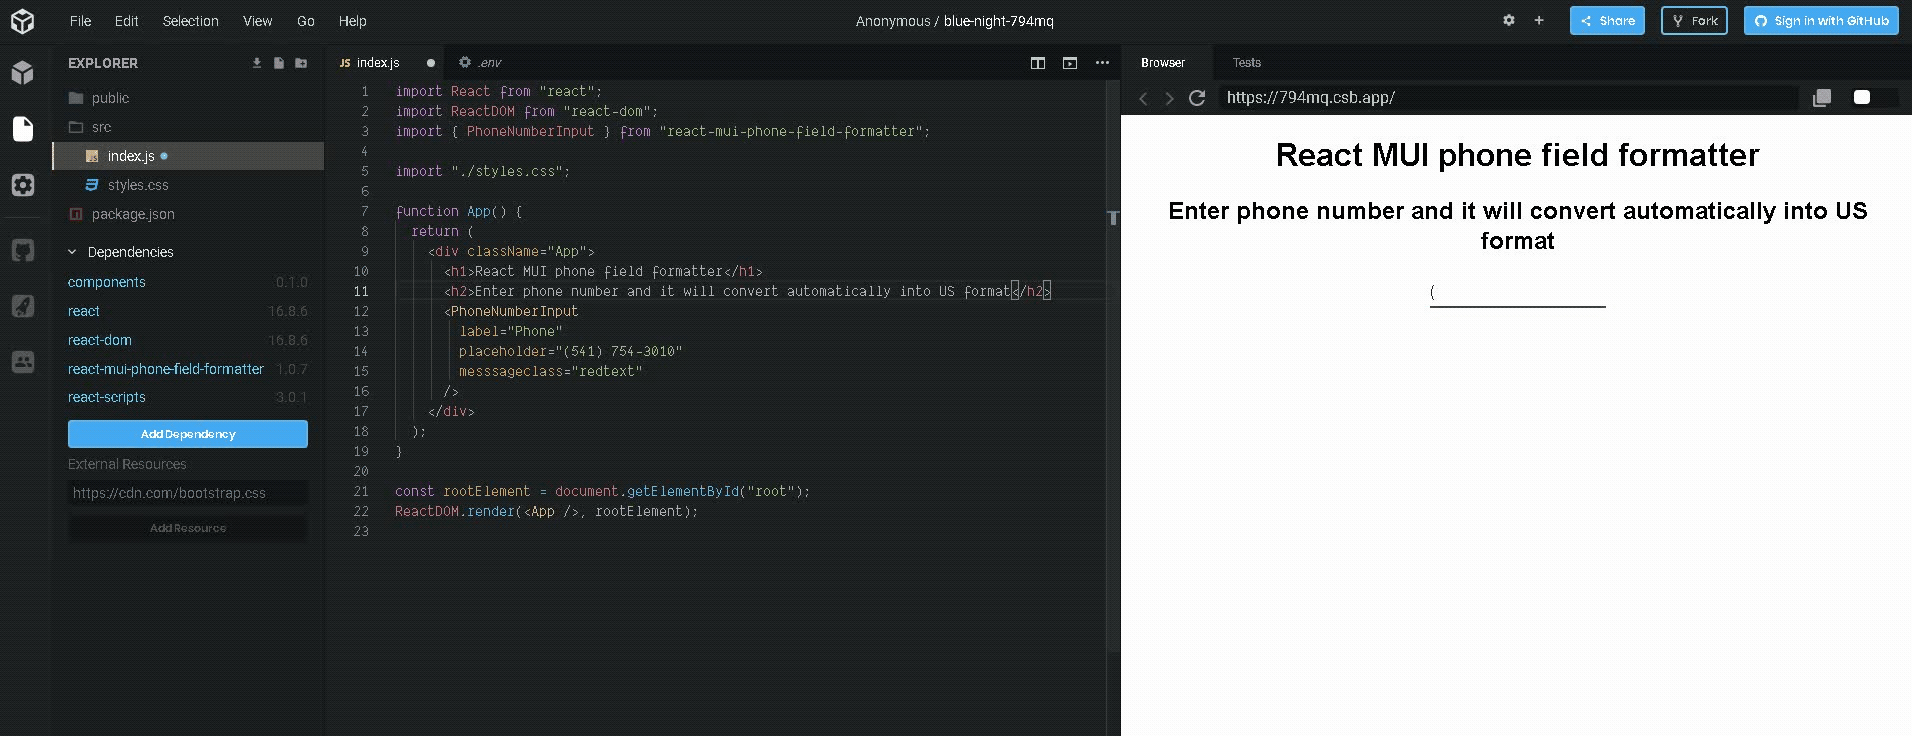The width and height of the screenshot is (1912, 736).
Task: Click the phone number input in preview
Action: point(1518,292)
